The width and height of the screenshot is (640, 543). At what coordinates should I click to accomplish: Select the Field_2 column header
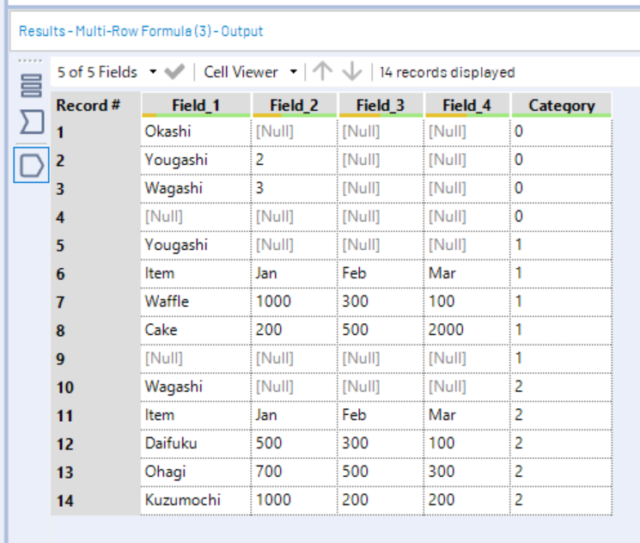[x=294, y=105]
